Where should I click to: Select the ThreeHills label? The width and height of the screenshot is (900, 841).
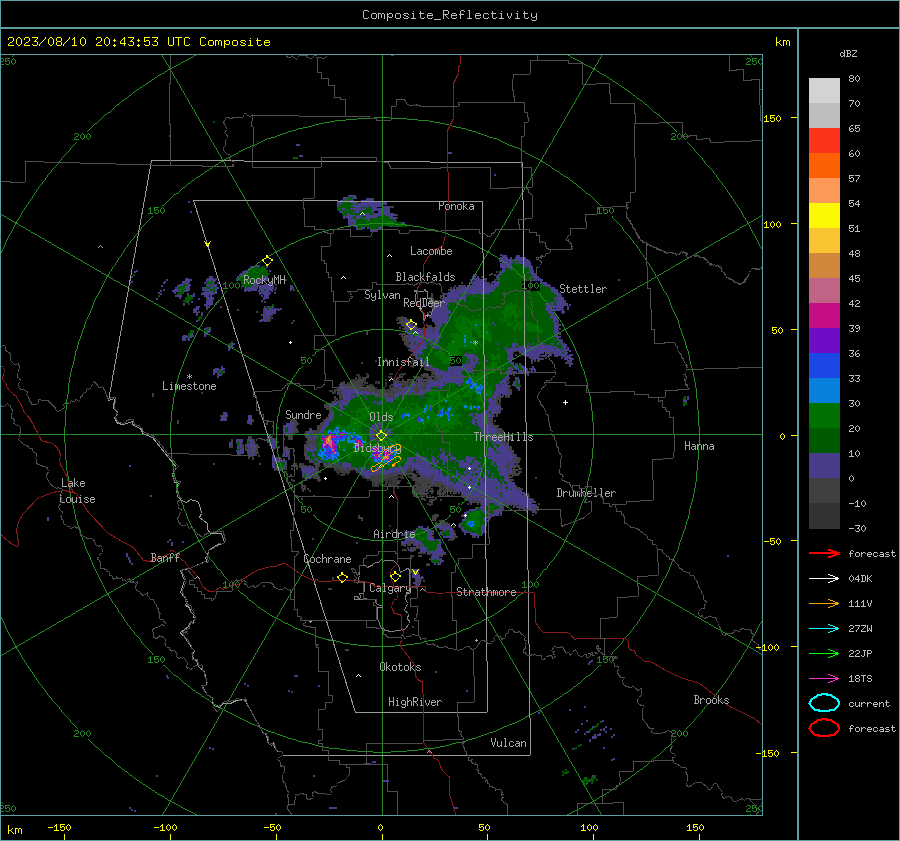(503, 437)
